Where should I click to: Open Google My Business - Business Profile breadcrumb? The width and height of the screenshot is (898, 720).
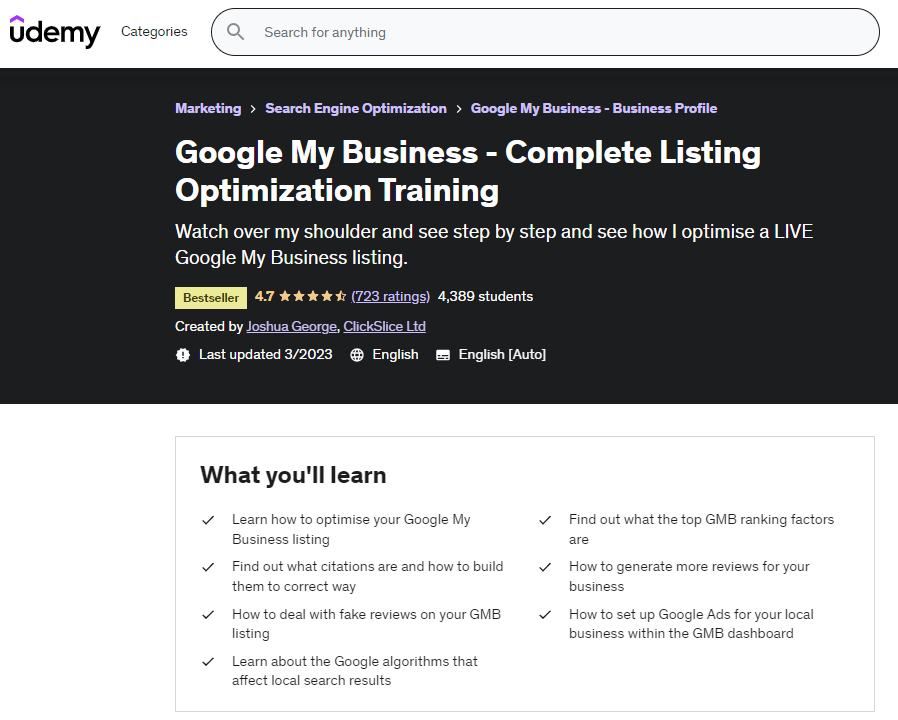(594, 108)
